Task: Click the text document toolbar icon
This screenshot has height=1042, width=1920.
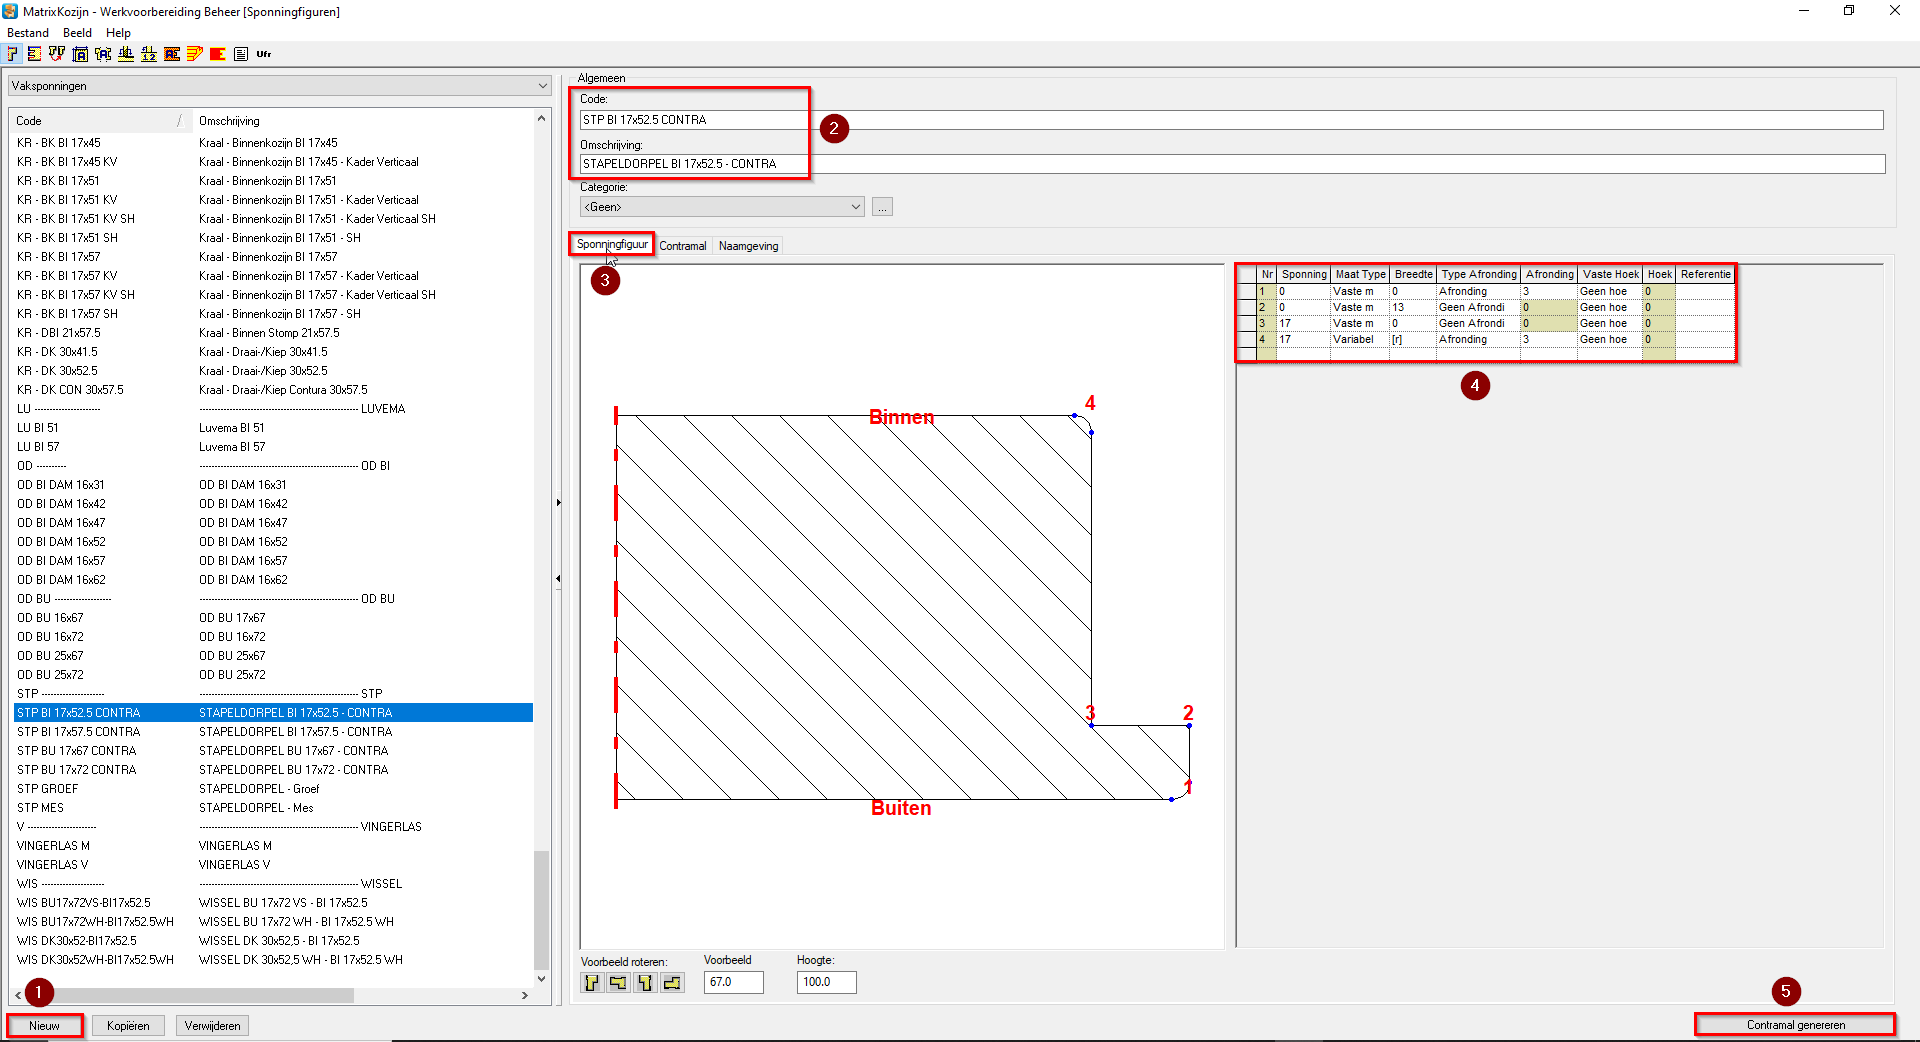Action: (241, 54)
